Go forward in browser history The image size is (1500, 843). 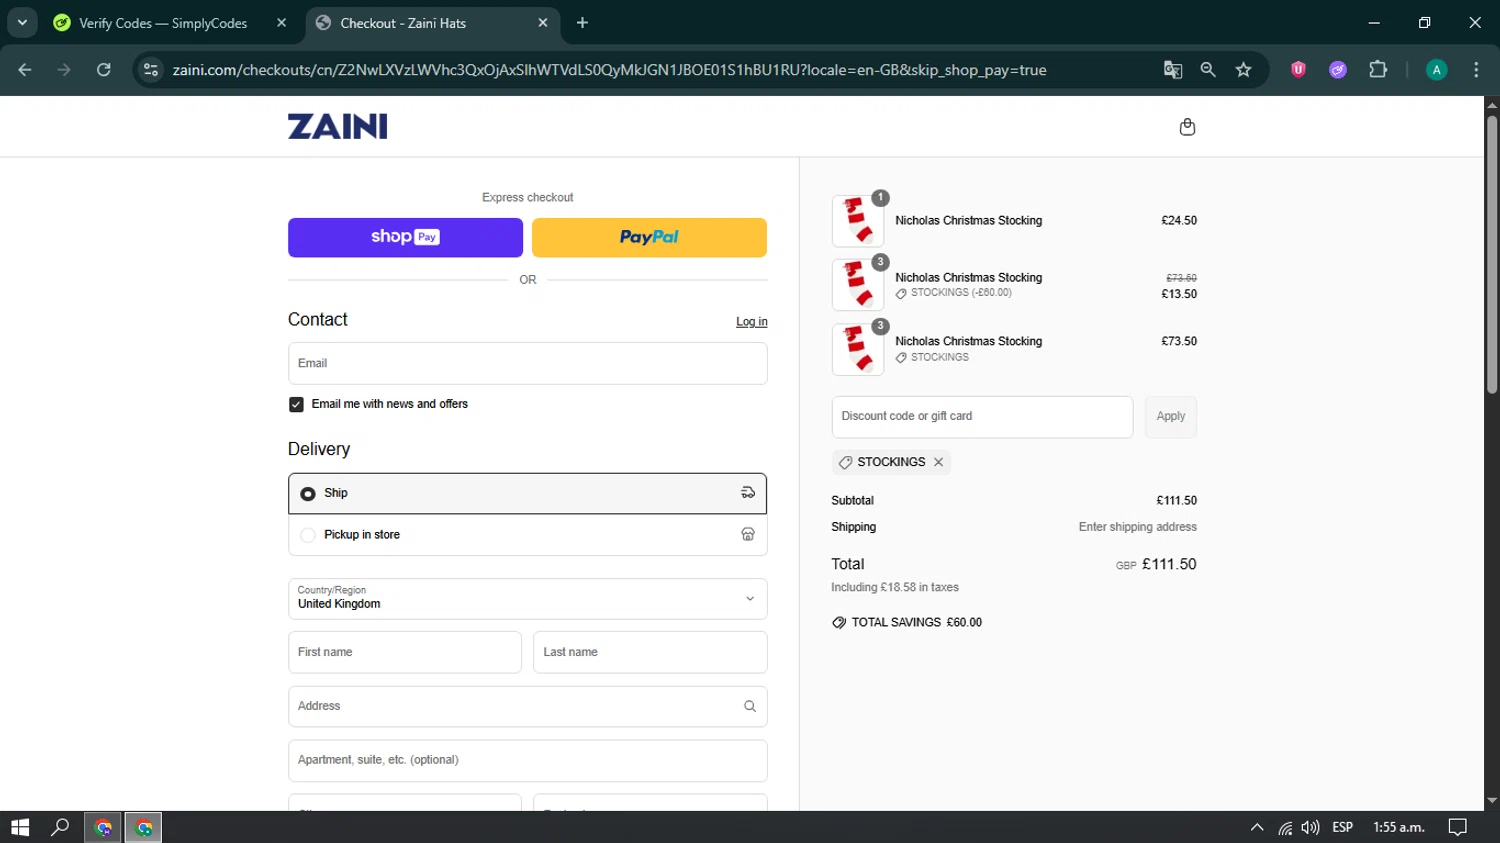(x=64, y=70)
